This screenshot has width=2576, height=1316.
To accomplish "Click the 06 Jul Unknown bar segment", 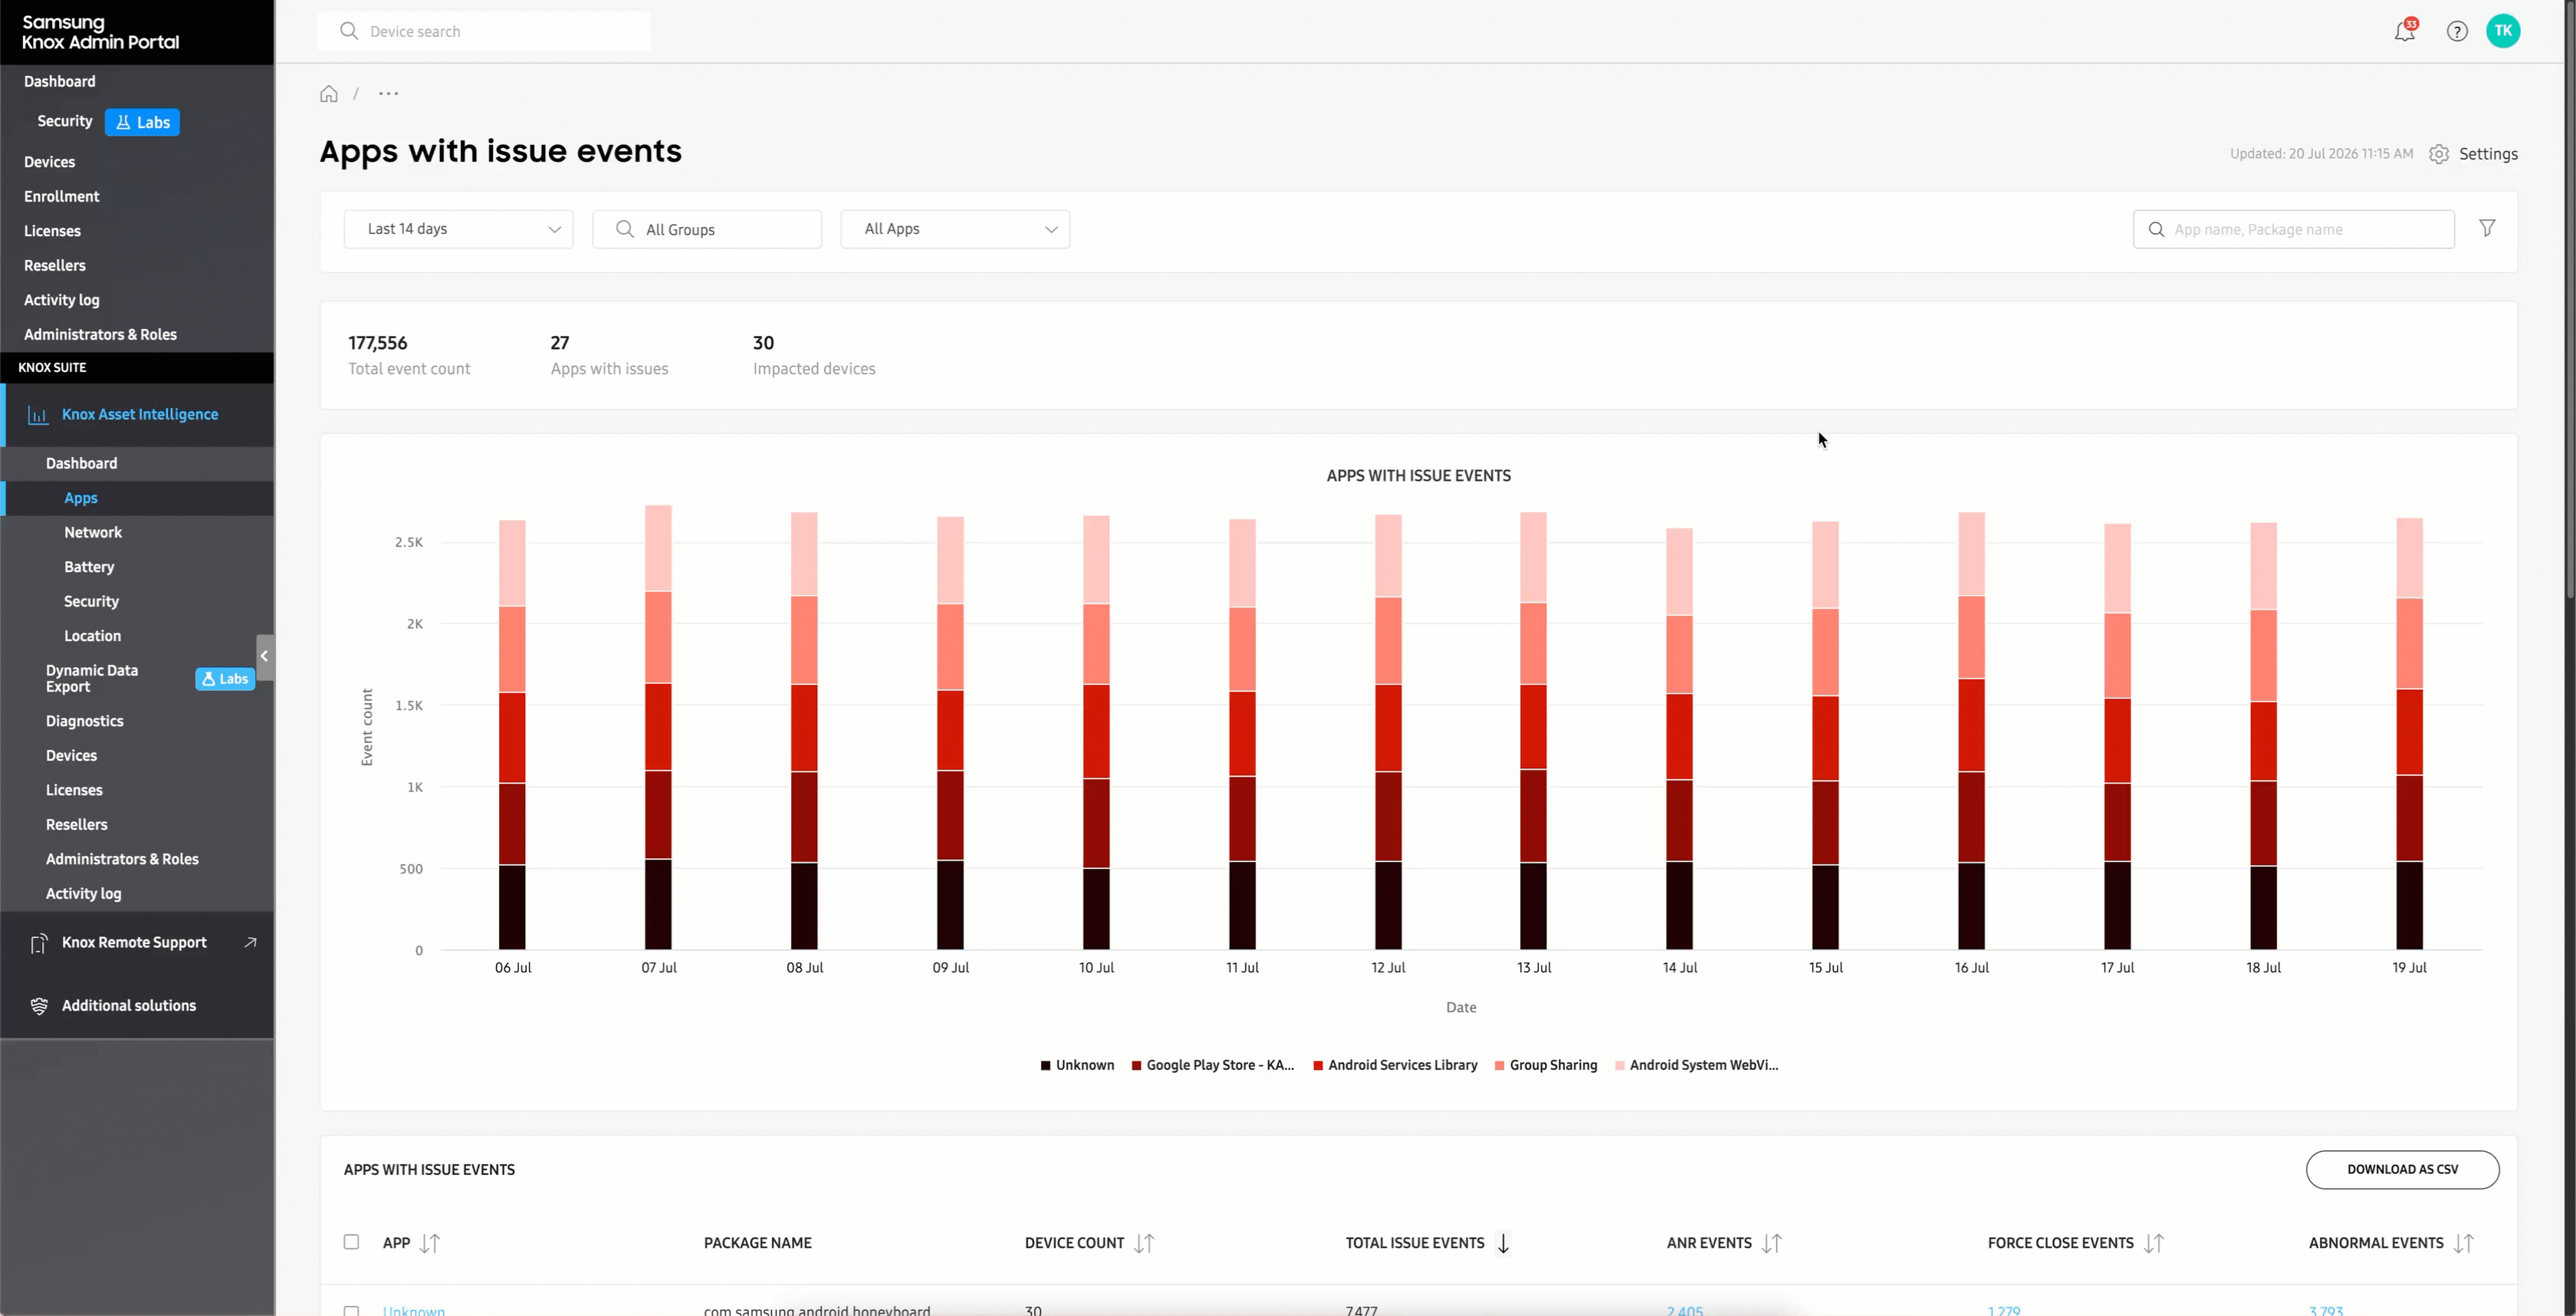I will click(x=512, y=907).
